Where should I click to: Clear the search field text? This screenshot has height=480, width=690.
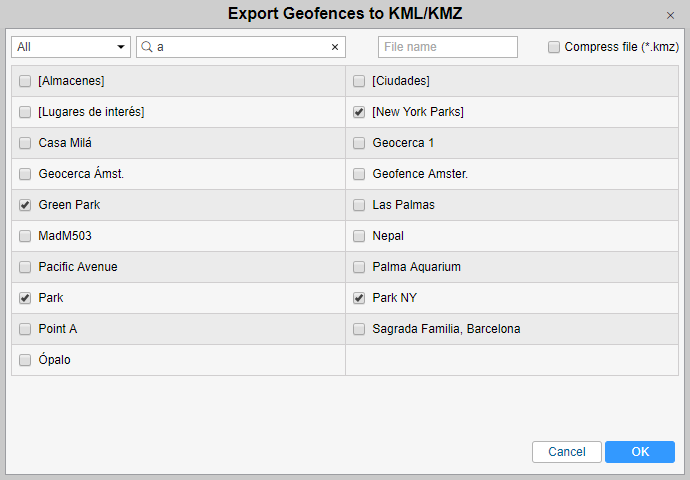pyautogui.click(x=335, y=47)
